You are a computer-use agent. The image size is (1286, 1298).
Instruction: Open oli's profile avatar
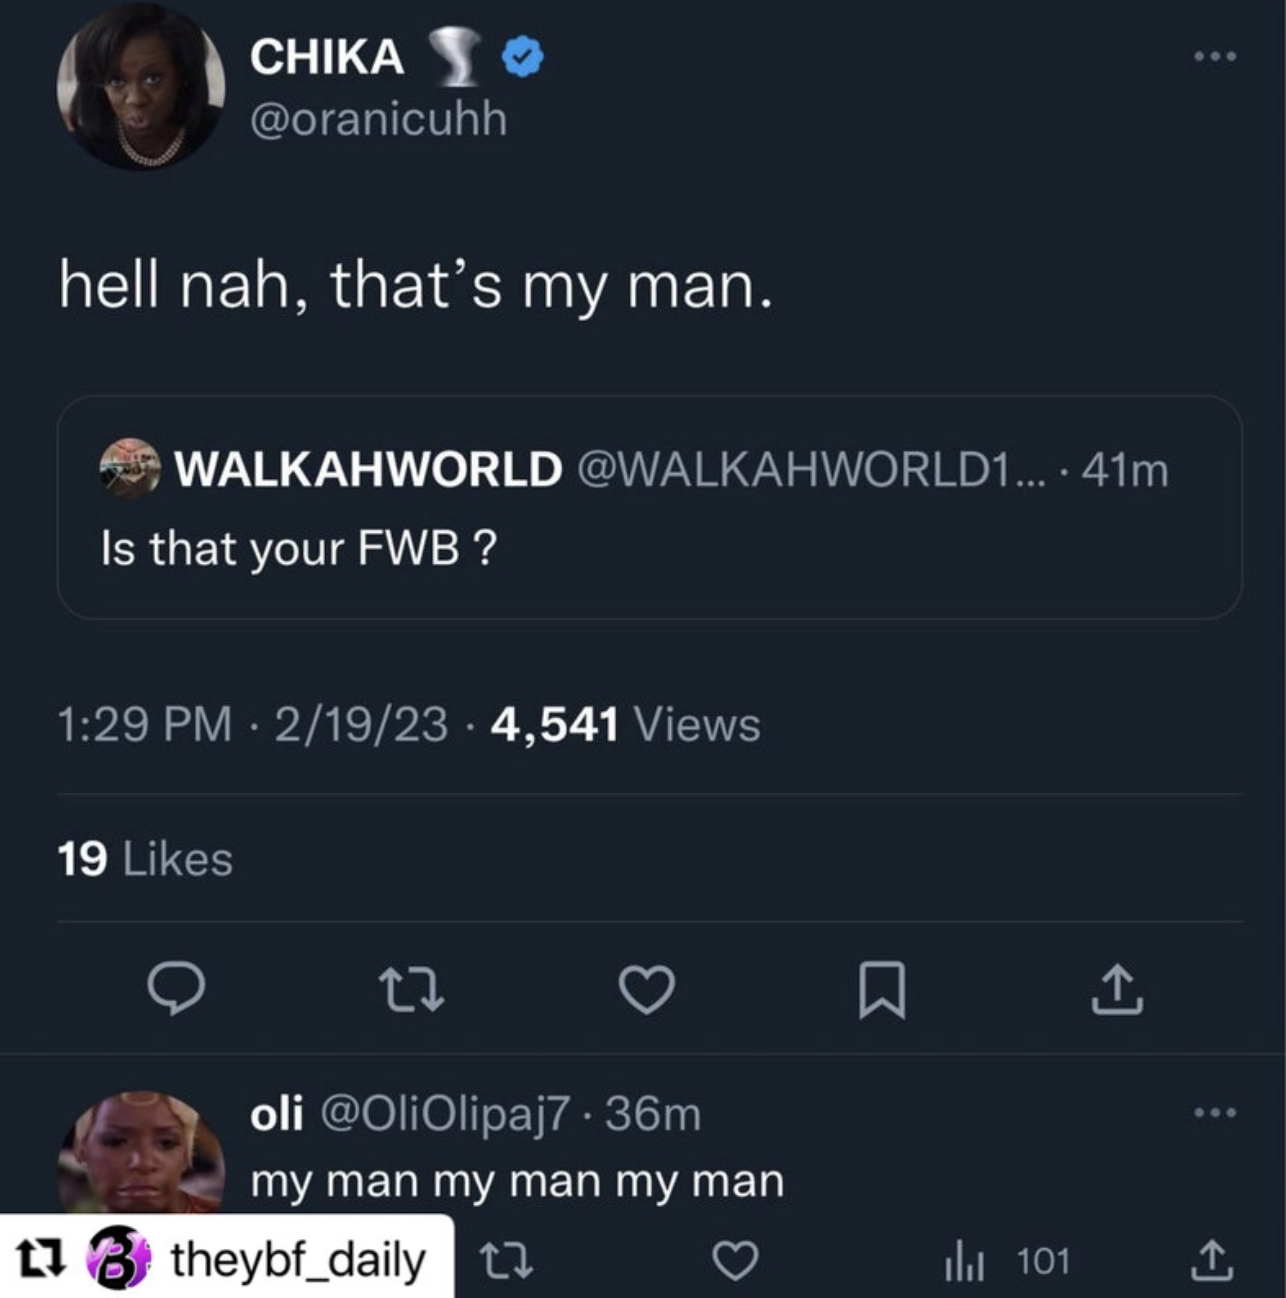[140, 1152]
